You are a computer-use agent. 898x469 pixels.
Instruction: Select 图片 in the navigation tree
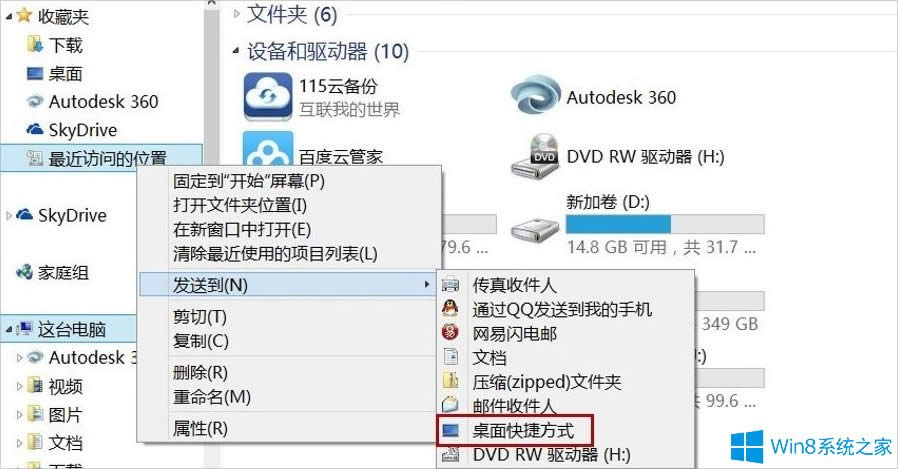click(x=66, y=415)
